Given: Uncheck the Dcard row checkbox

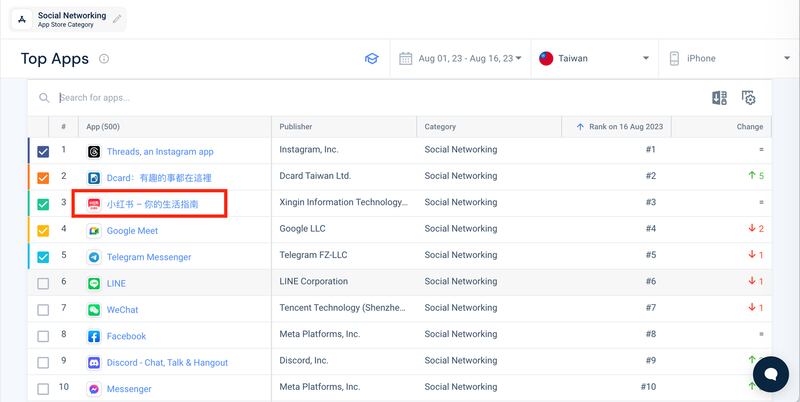Looking at the screenshot, I should point(43,178).
